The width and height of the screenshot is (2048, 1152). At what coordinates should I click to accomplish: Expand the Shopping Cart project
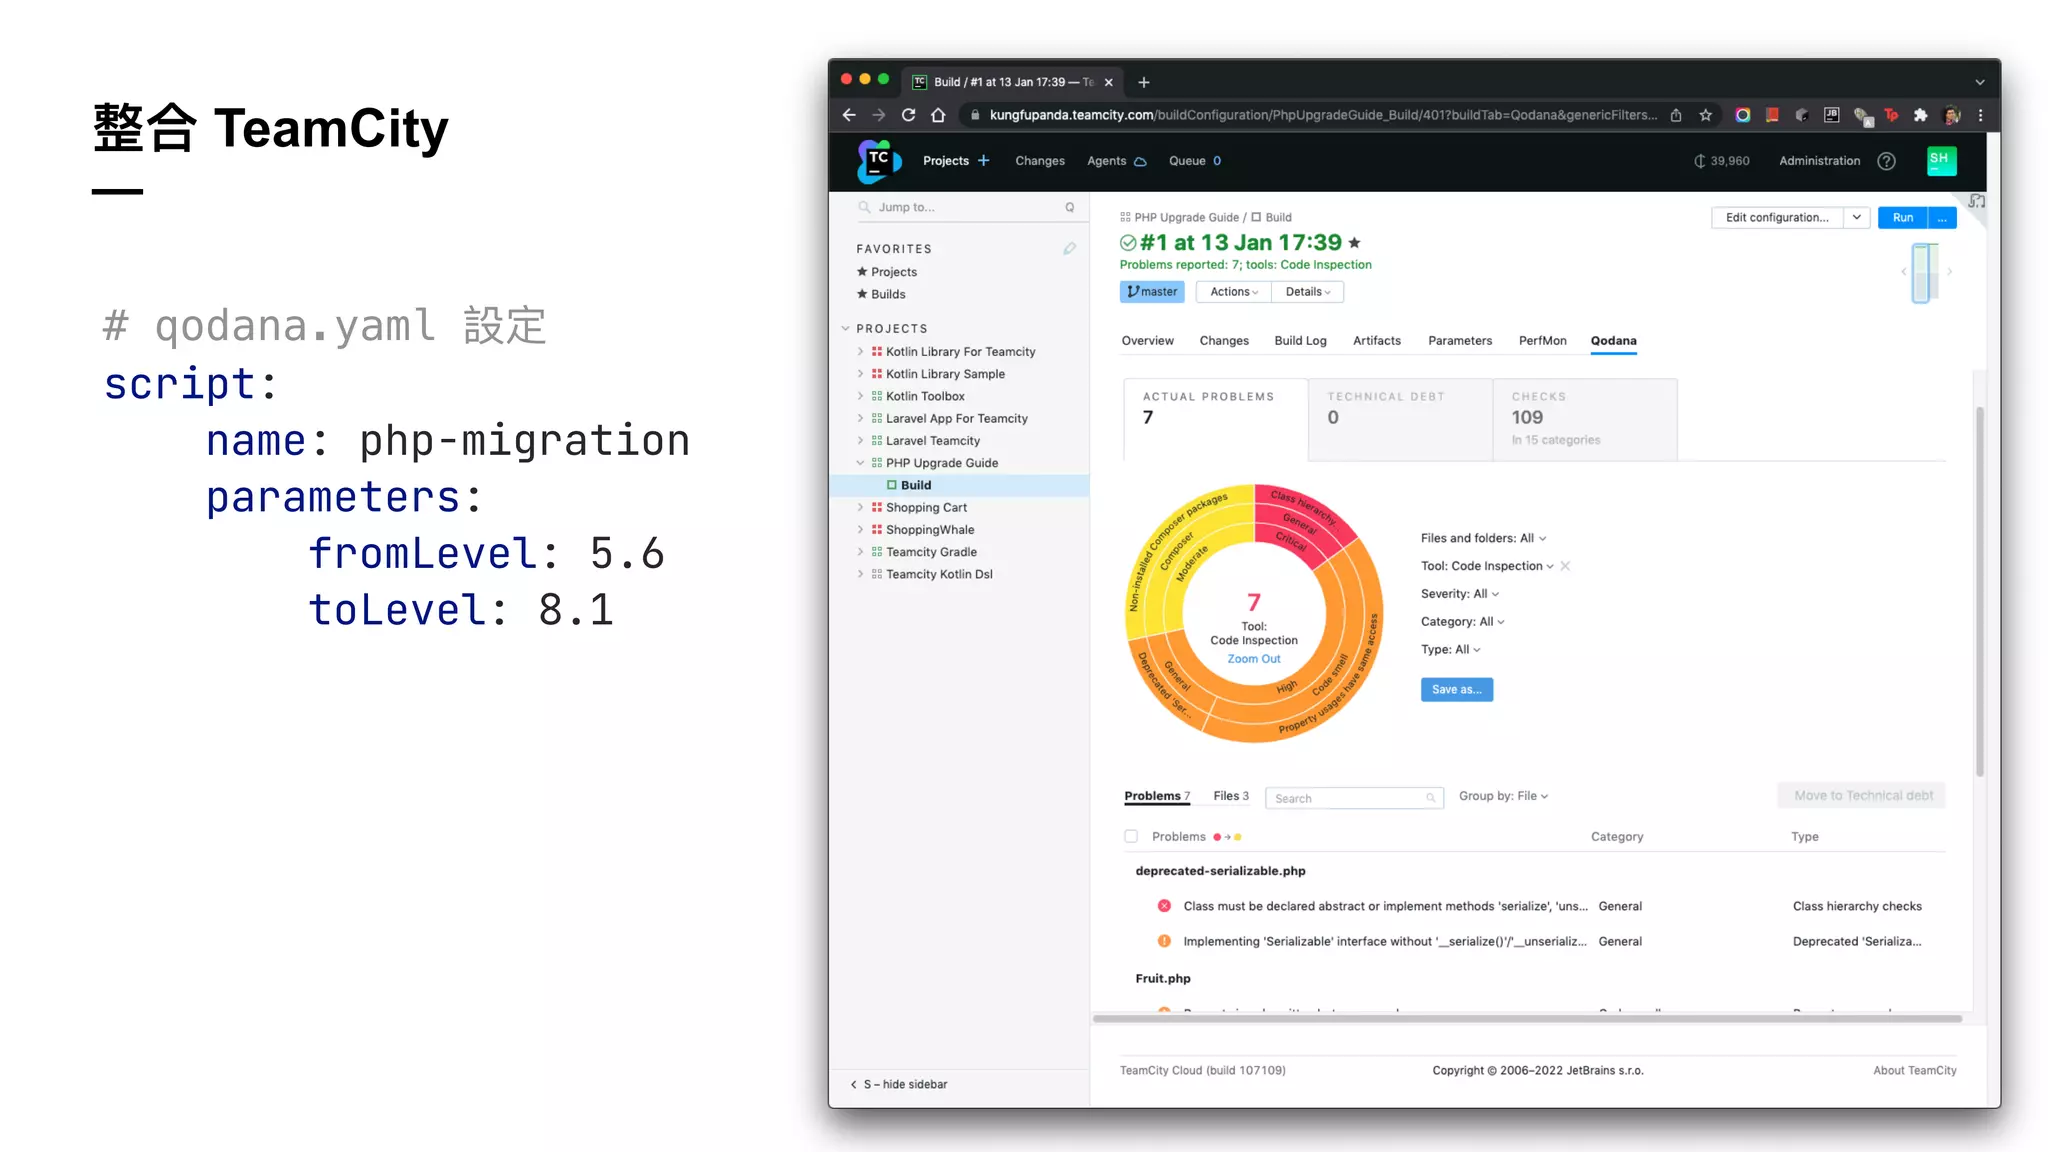pos(860,508)
